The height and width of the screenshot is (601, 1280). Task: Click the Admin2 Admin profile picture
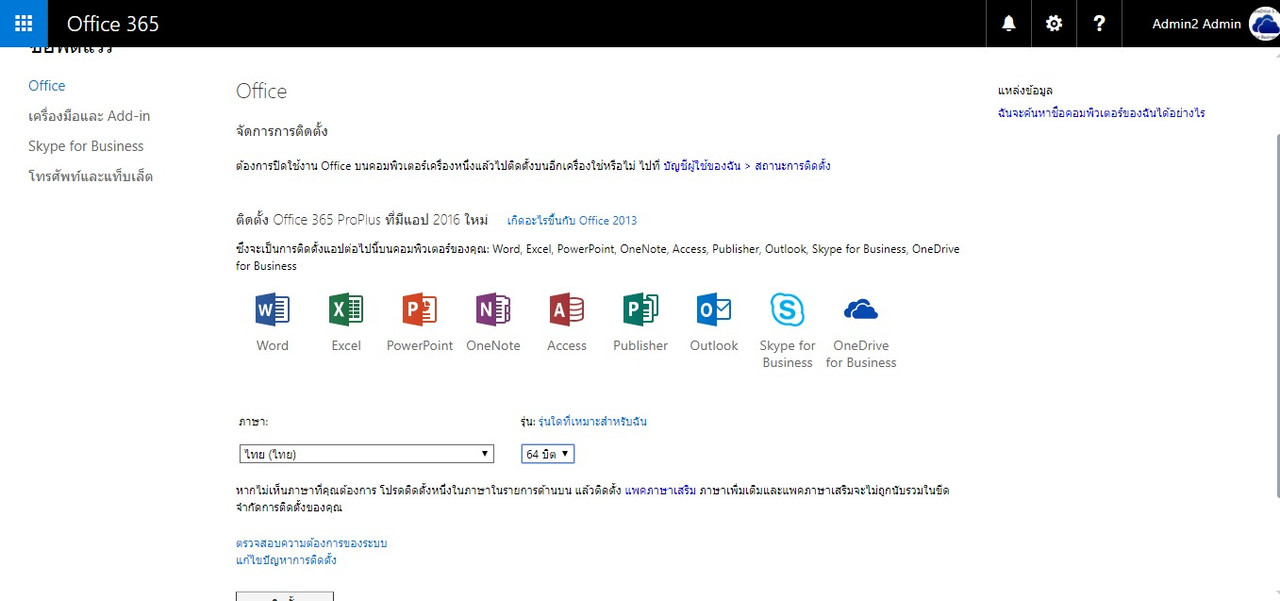pos(1265,24)
